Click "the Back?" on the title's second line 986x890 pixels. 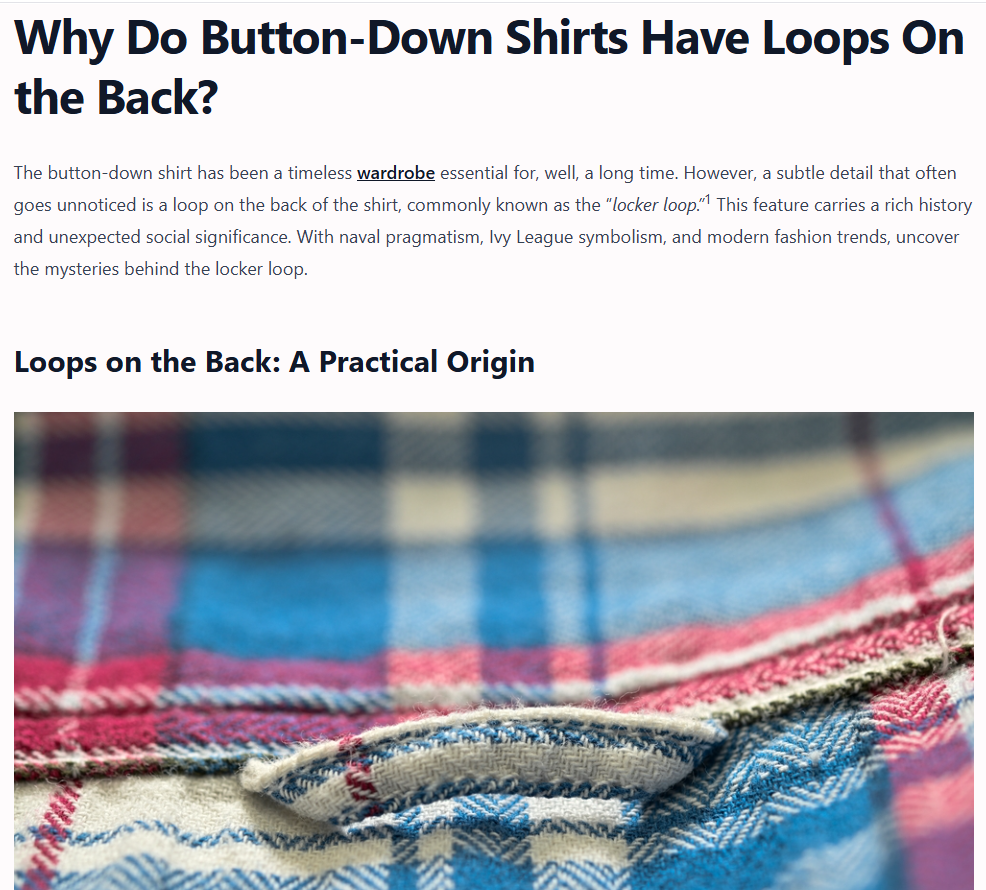[x=116, y=98]
